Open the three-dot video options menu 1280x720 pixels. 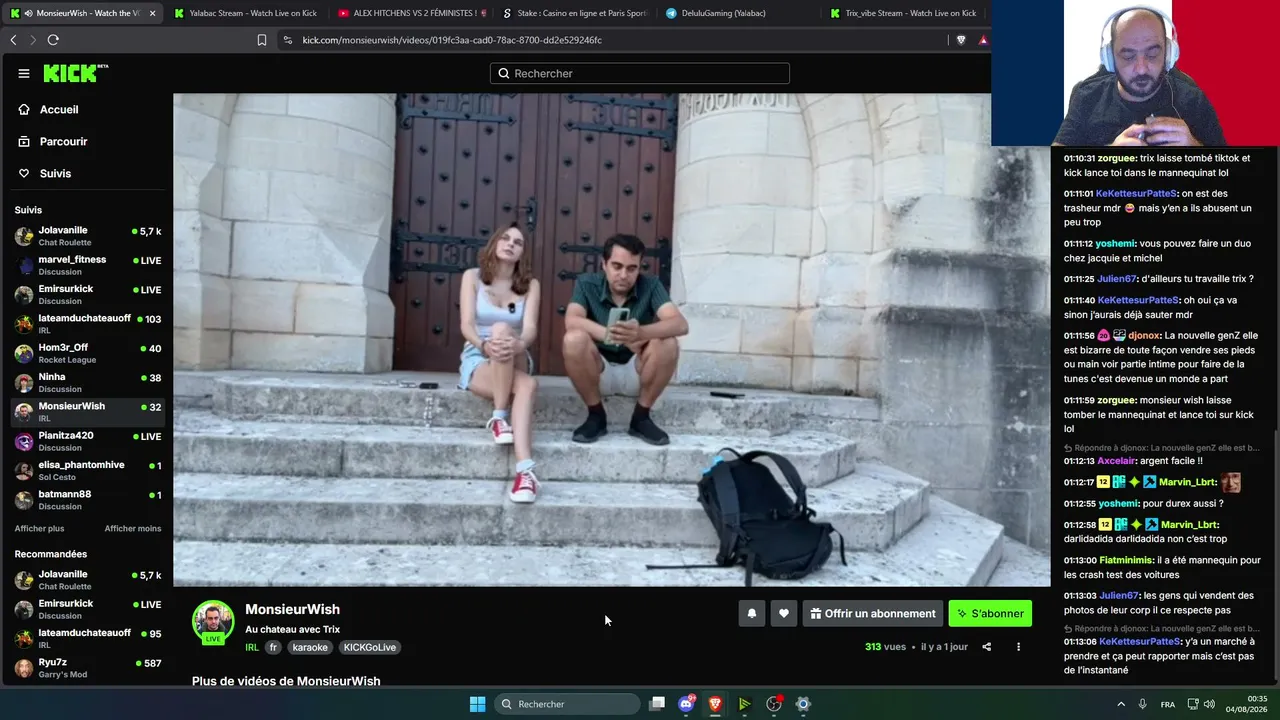1018,647
